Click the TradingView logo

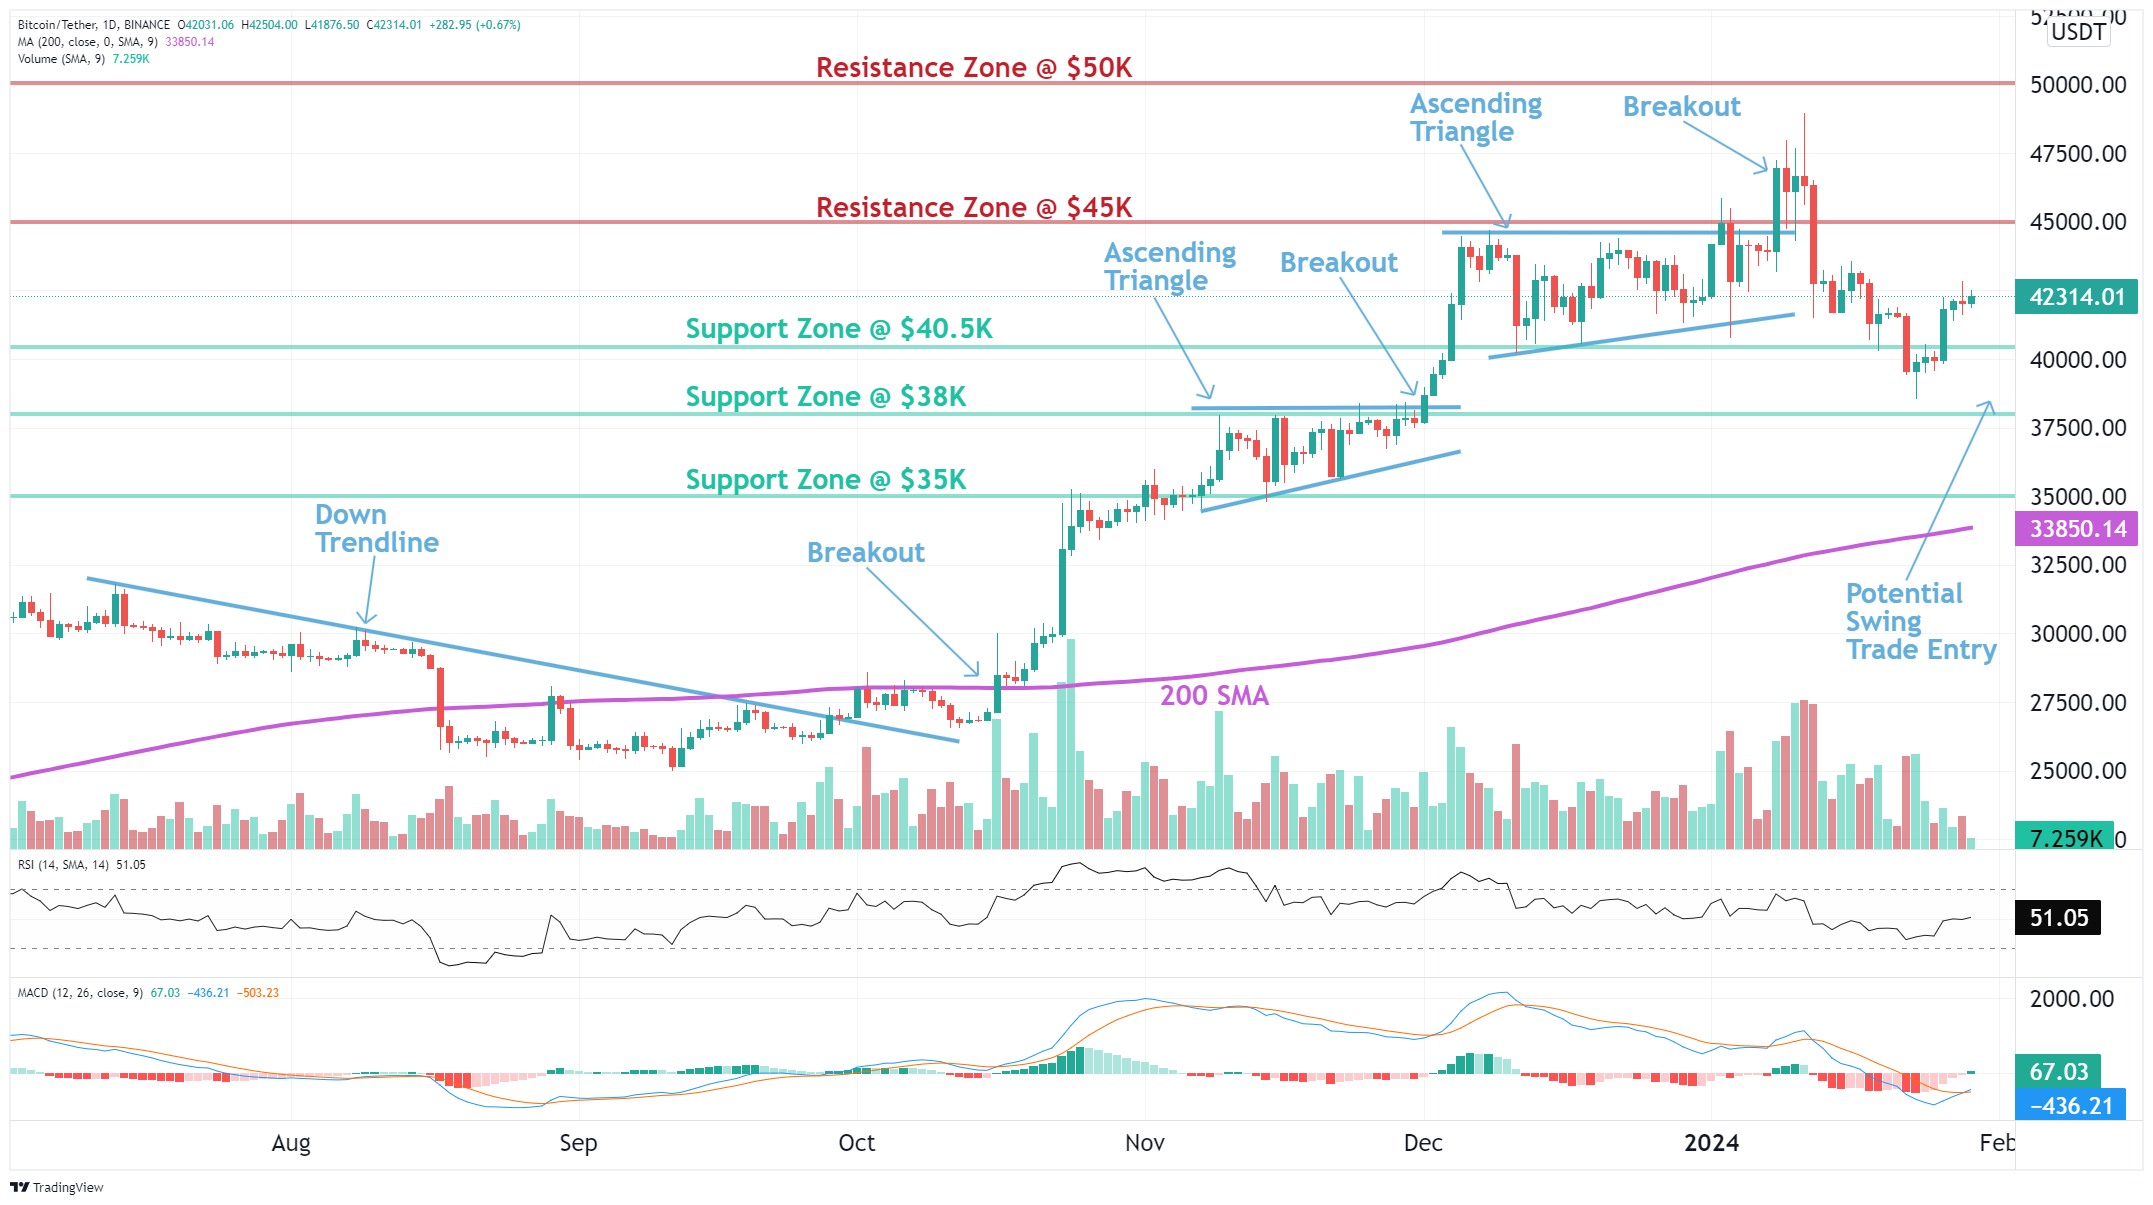click(x=56, y=1187)
